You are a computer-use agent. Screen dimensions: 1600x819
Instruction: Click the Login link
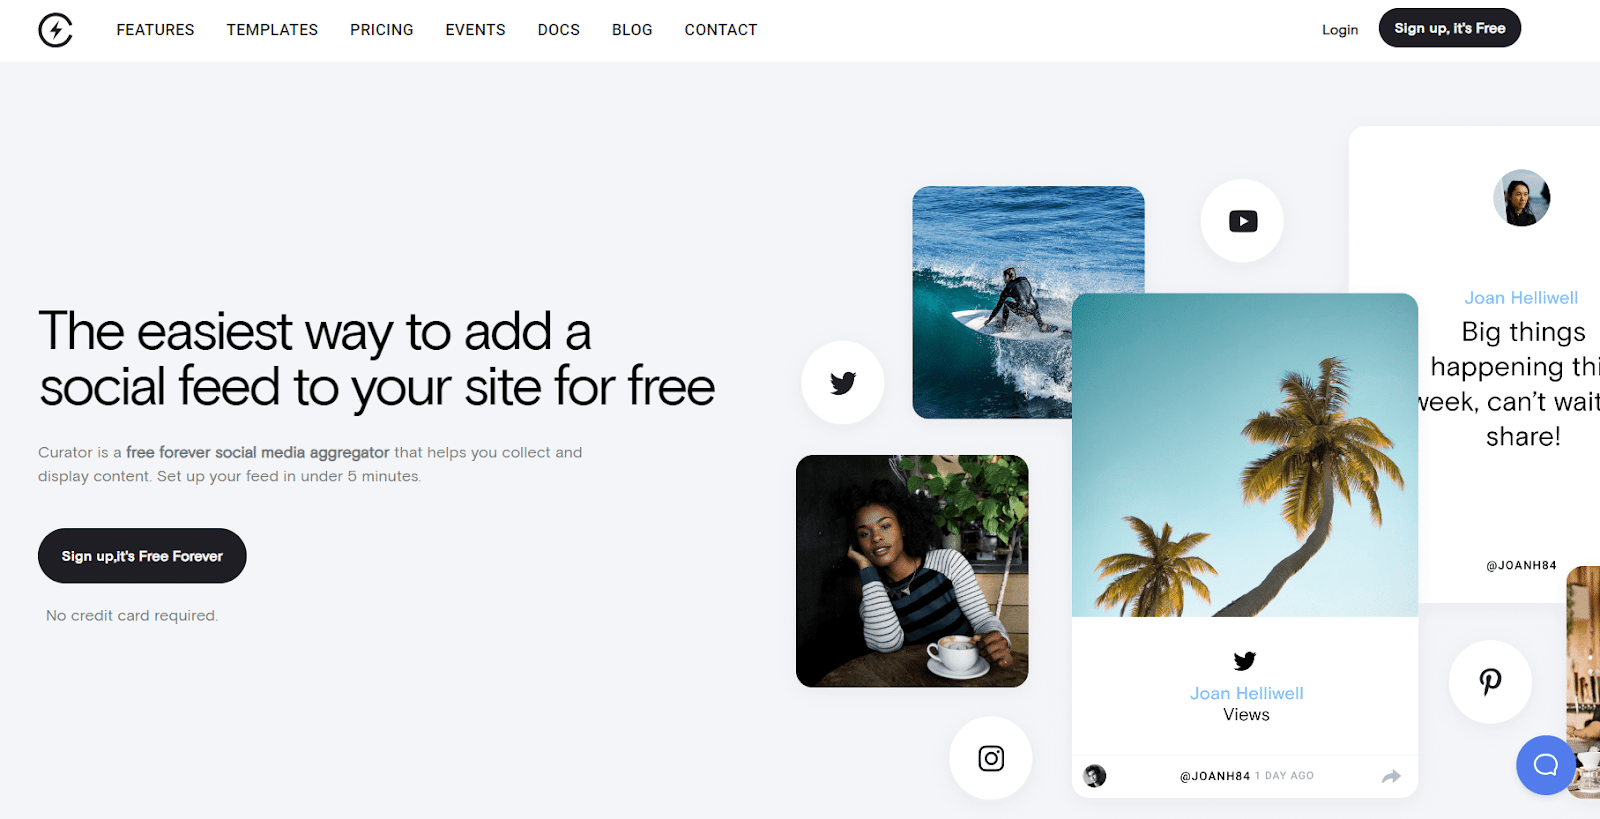pyautogui.click(x=1340, y=30)
